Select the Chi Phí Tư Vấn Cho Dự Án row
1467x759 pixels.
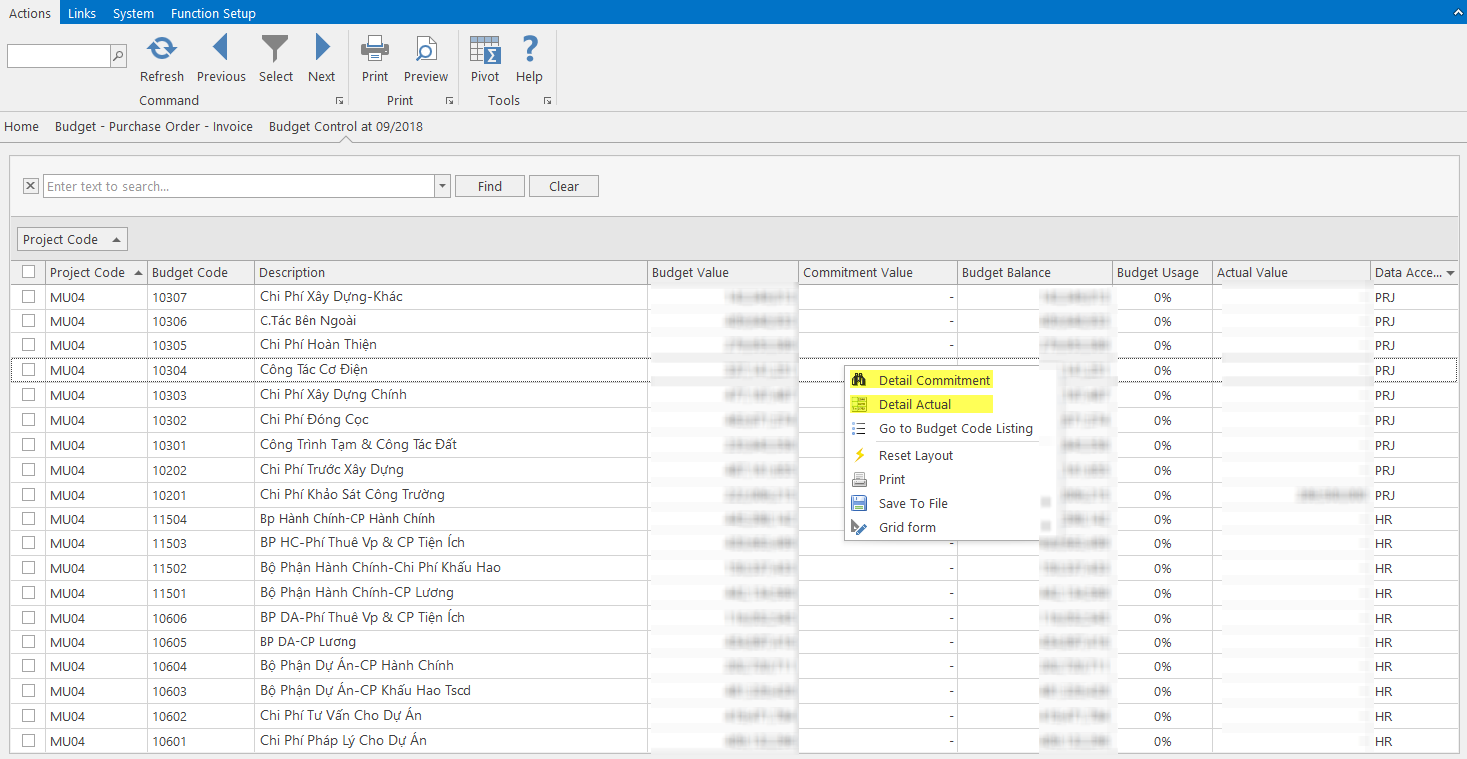click(x=733, y=716)
